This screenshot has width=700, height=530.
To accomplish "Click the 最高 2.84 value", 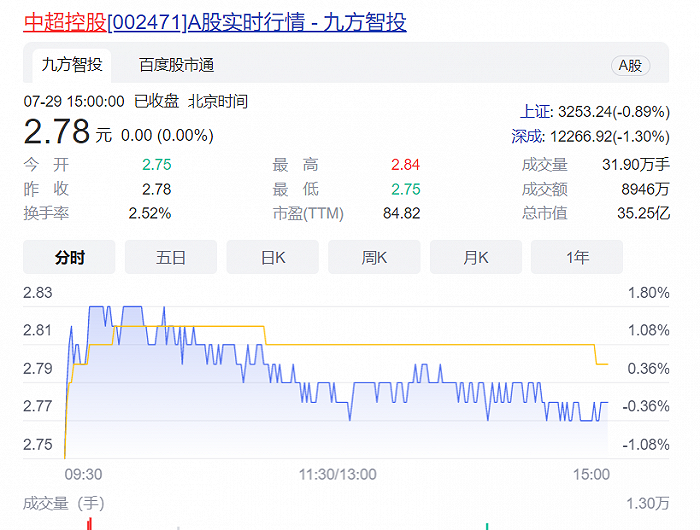I will coord(405,165).
